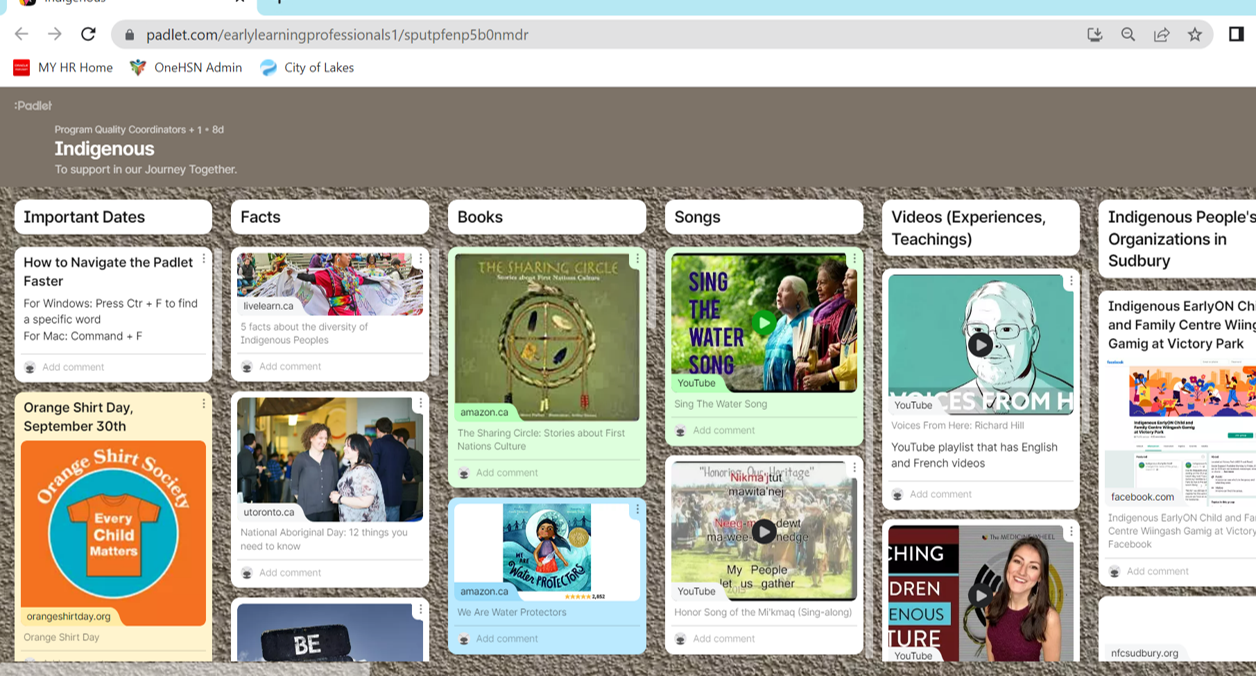
Task: Toggle the browser side panel icon
Action: 1236,34
